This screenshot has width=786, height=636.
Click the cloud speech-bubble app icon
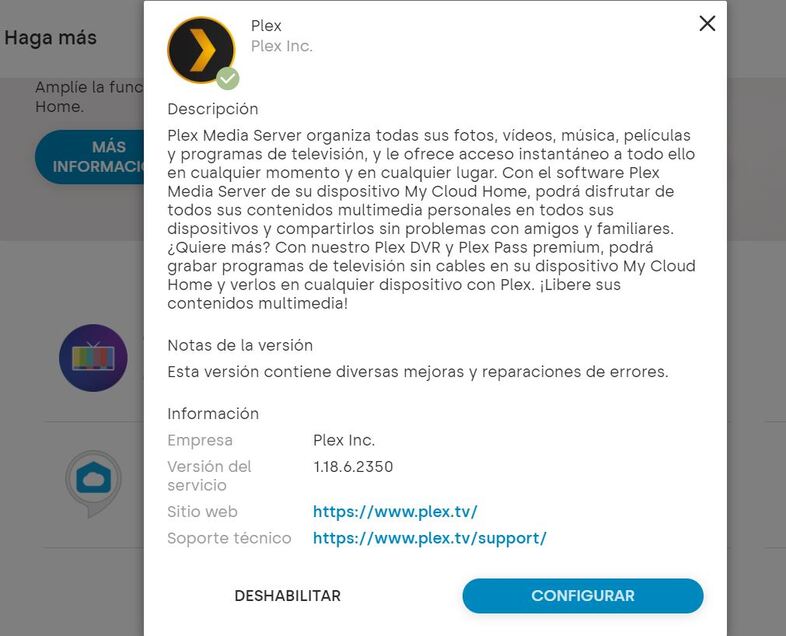pyautogui.click(x=93, y=483)
